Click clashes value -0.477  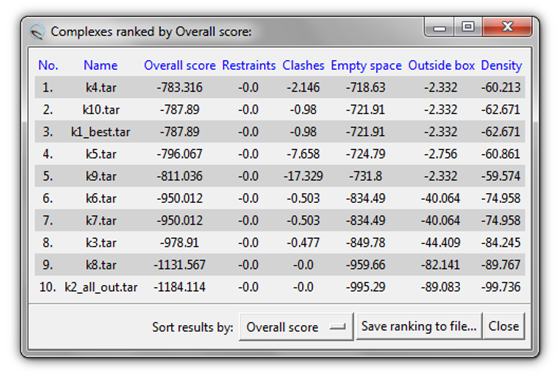[x=303, y=243]
